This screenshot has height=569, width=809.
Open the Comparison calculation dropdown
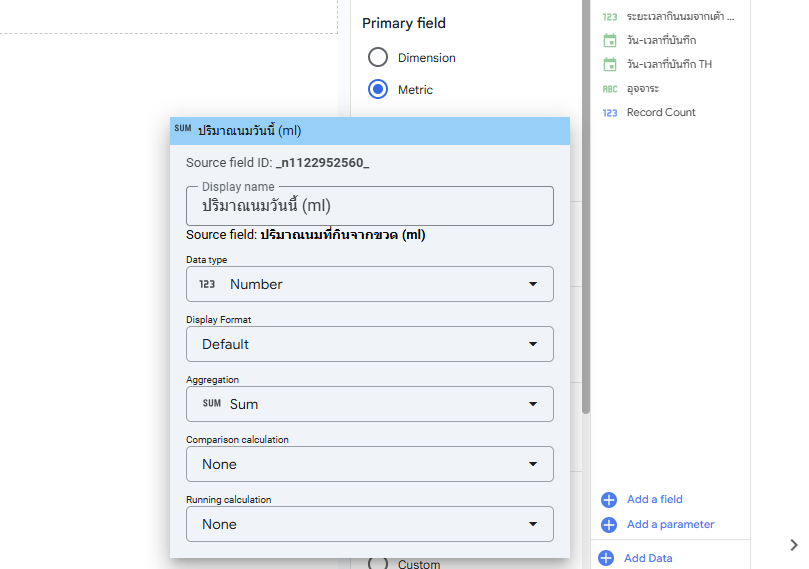pyautogui.click(x=369, y=464)
